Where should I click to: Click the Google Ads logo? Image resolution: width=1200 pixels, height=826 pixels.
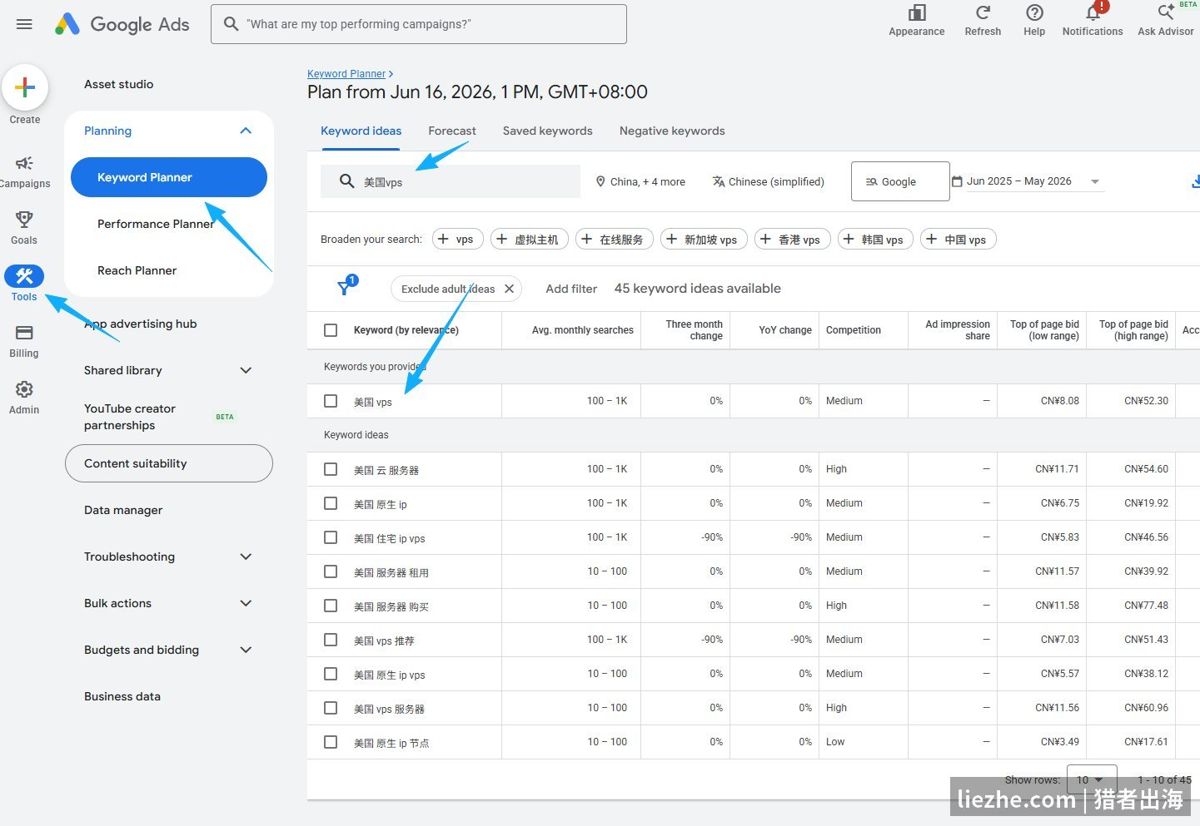(122, 24)
